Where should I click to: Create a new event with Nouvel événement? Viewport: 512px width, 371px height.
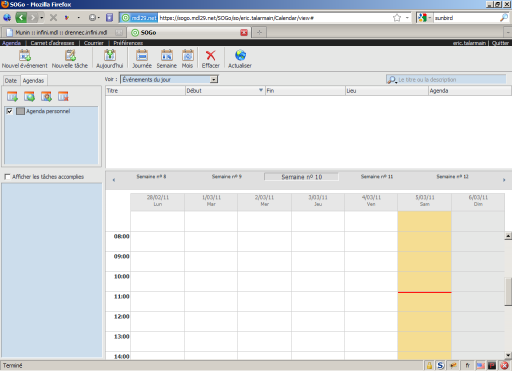25,59
